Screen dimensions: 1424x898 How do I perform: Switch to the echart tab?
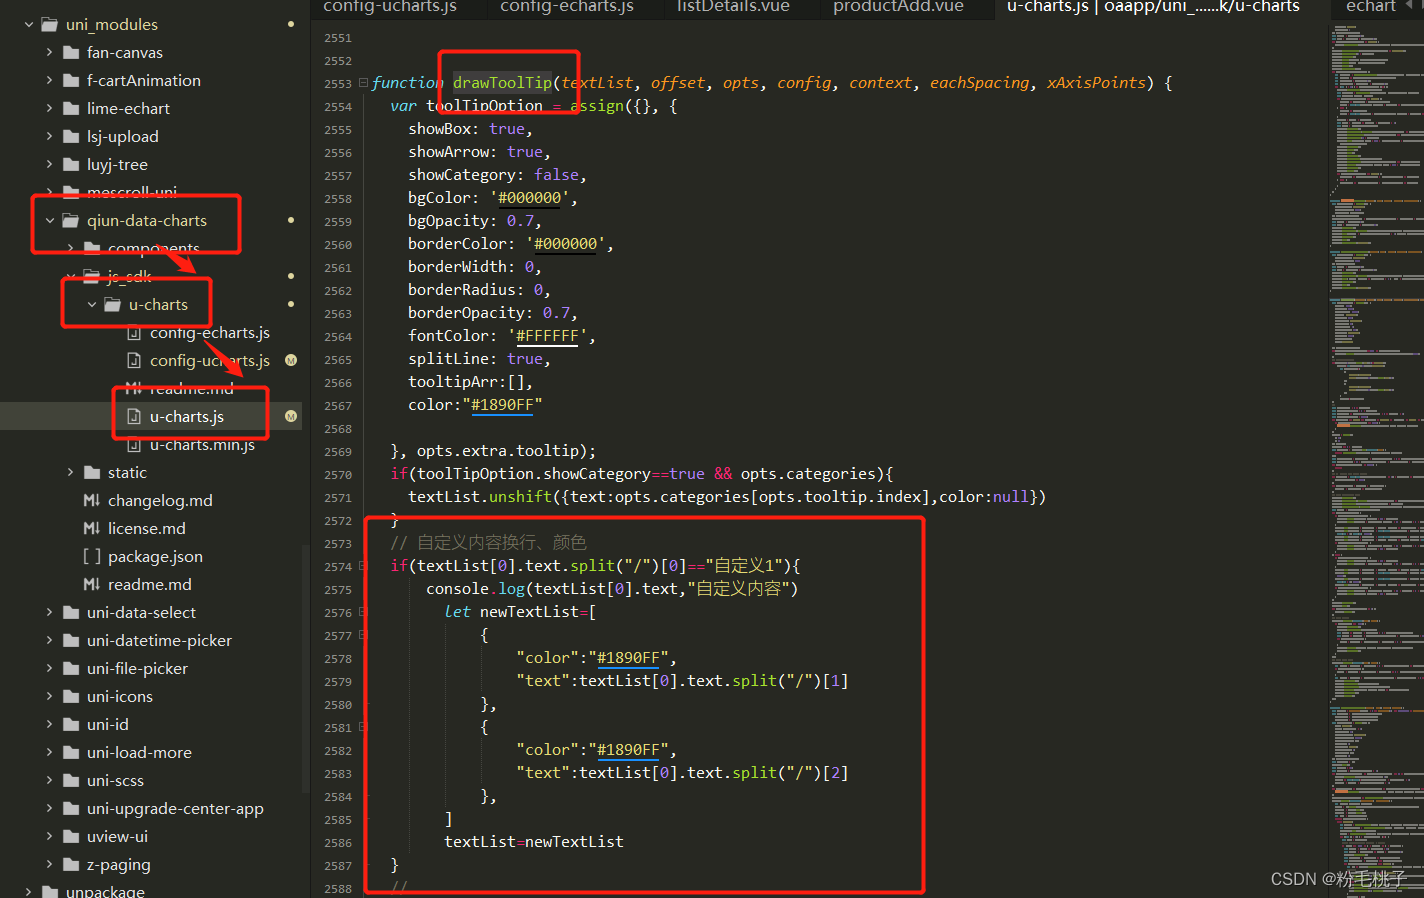1371,8
